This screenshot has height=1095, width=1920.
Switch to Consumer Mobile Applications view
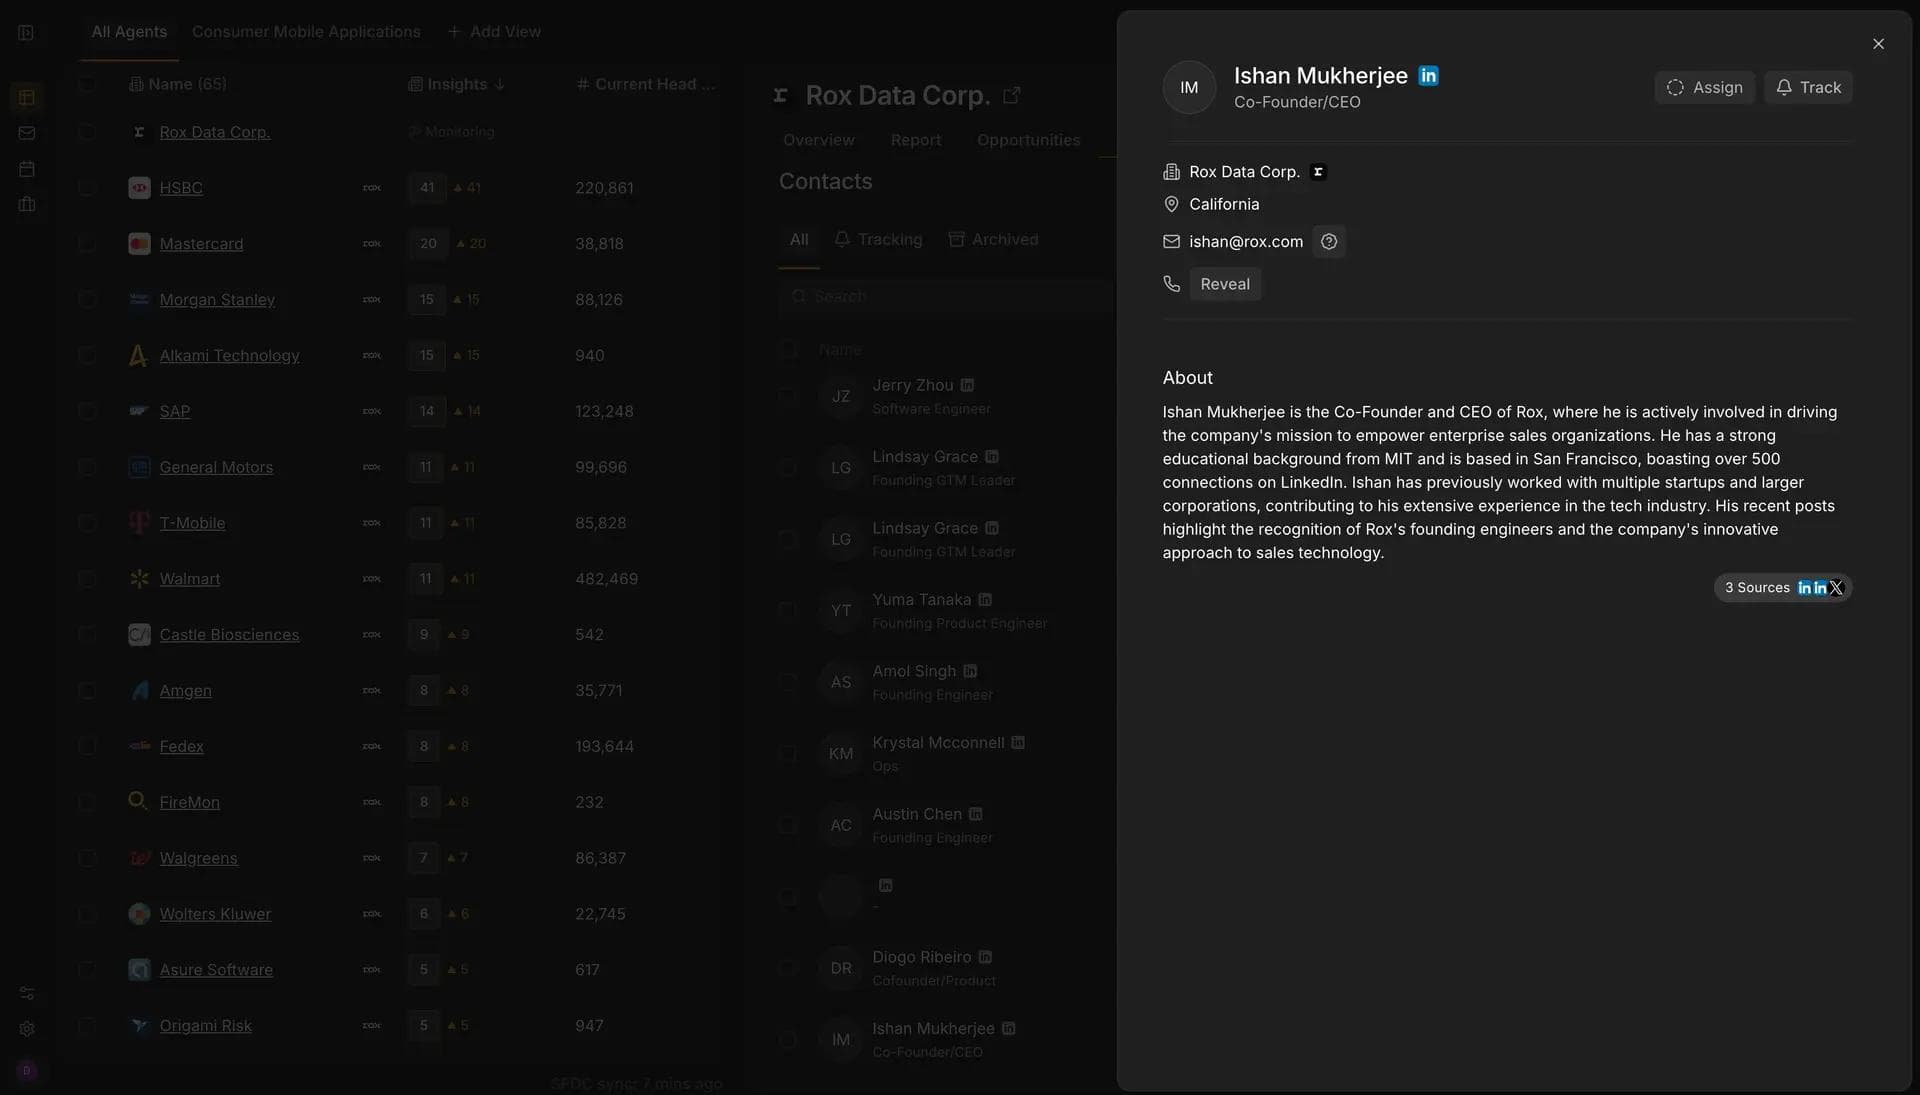[306, 32]
